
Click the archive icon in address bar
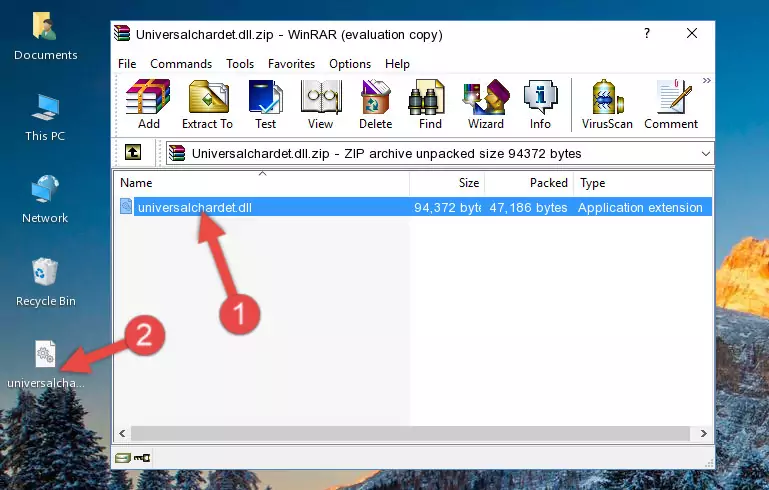177,154
